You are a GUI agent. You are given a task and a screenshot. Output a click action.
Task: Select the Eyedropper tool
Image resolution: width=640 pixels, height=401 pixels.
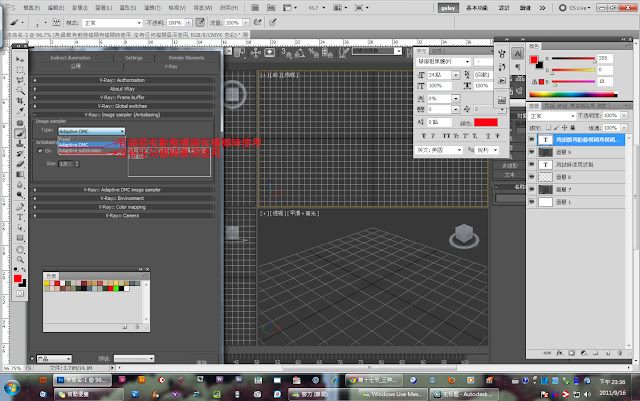tap(20, 111)
